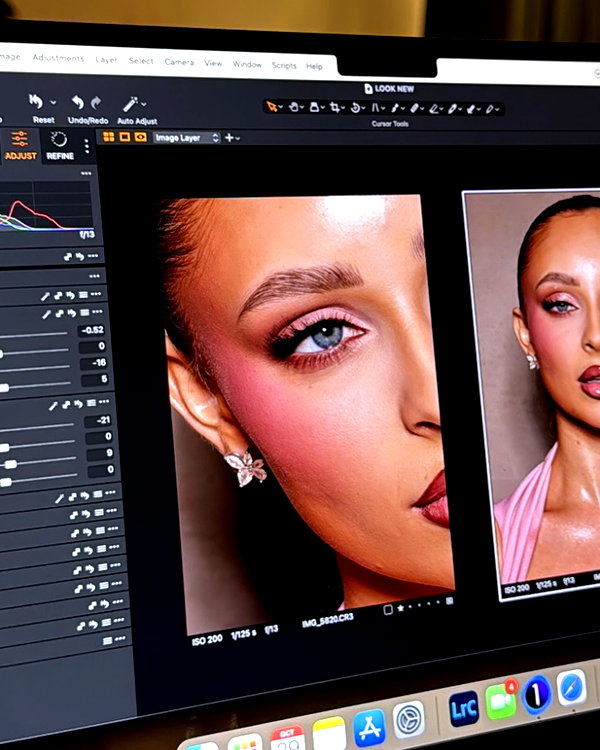Open the Image Layer selector dropdown
Screen dimensions: 600x750
tap(186, 138)
